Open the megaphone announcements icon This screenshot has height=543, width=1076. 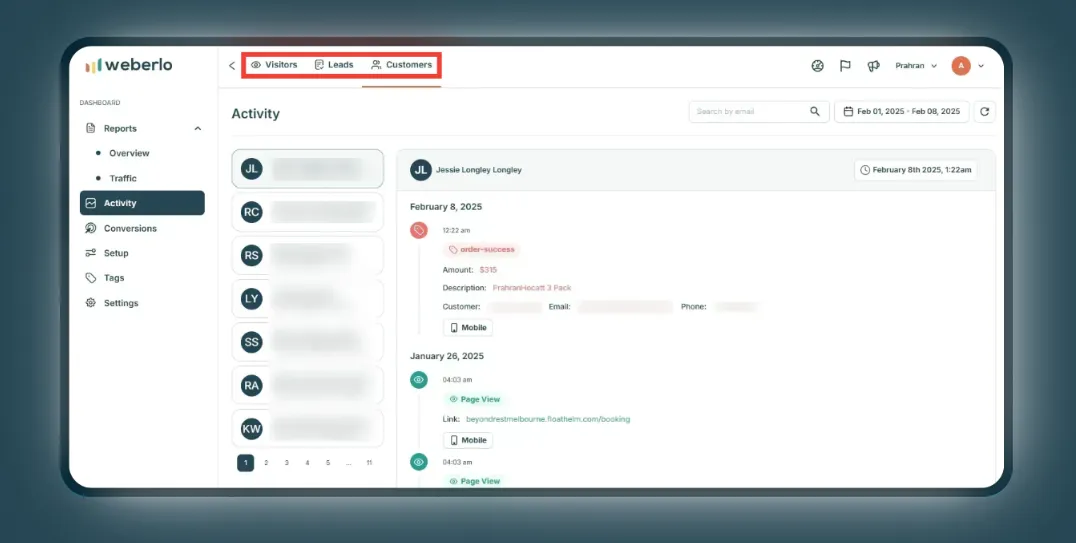[x=874, y=66]
